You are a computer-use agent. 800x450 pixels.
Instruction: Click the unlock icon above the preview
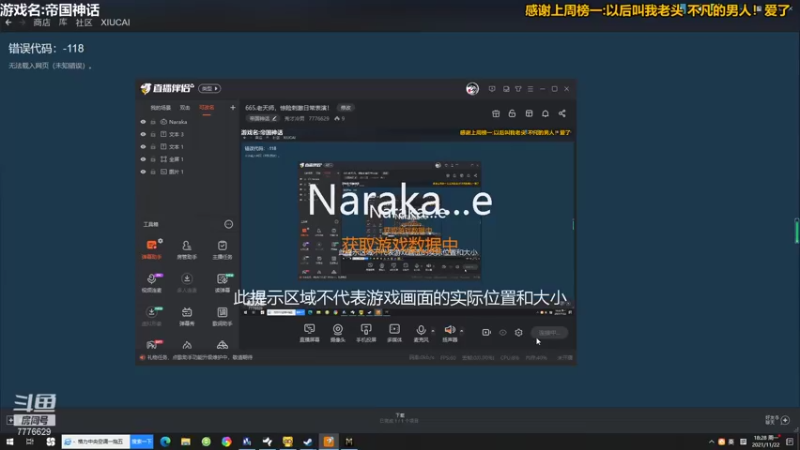[x=512, y=113]
